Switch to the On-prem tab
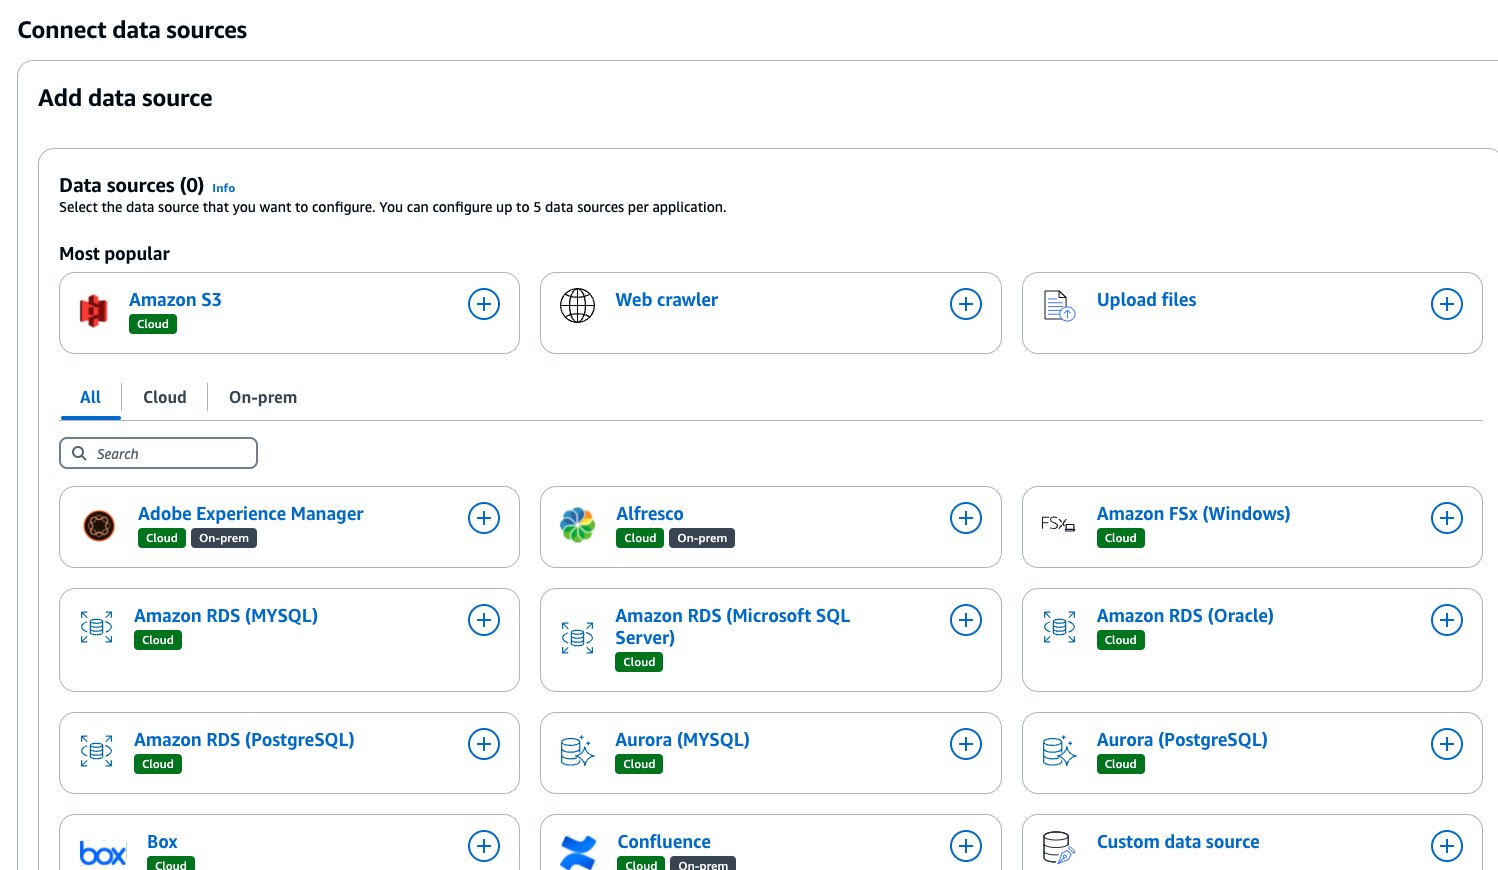The height and width of the screenshot is (870, 1498). [263, 397]
